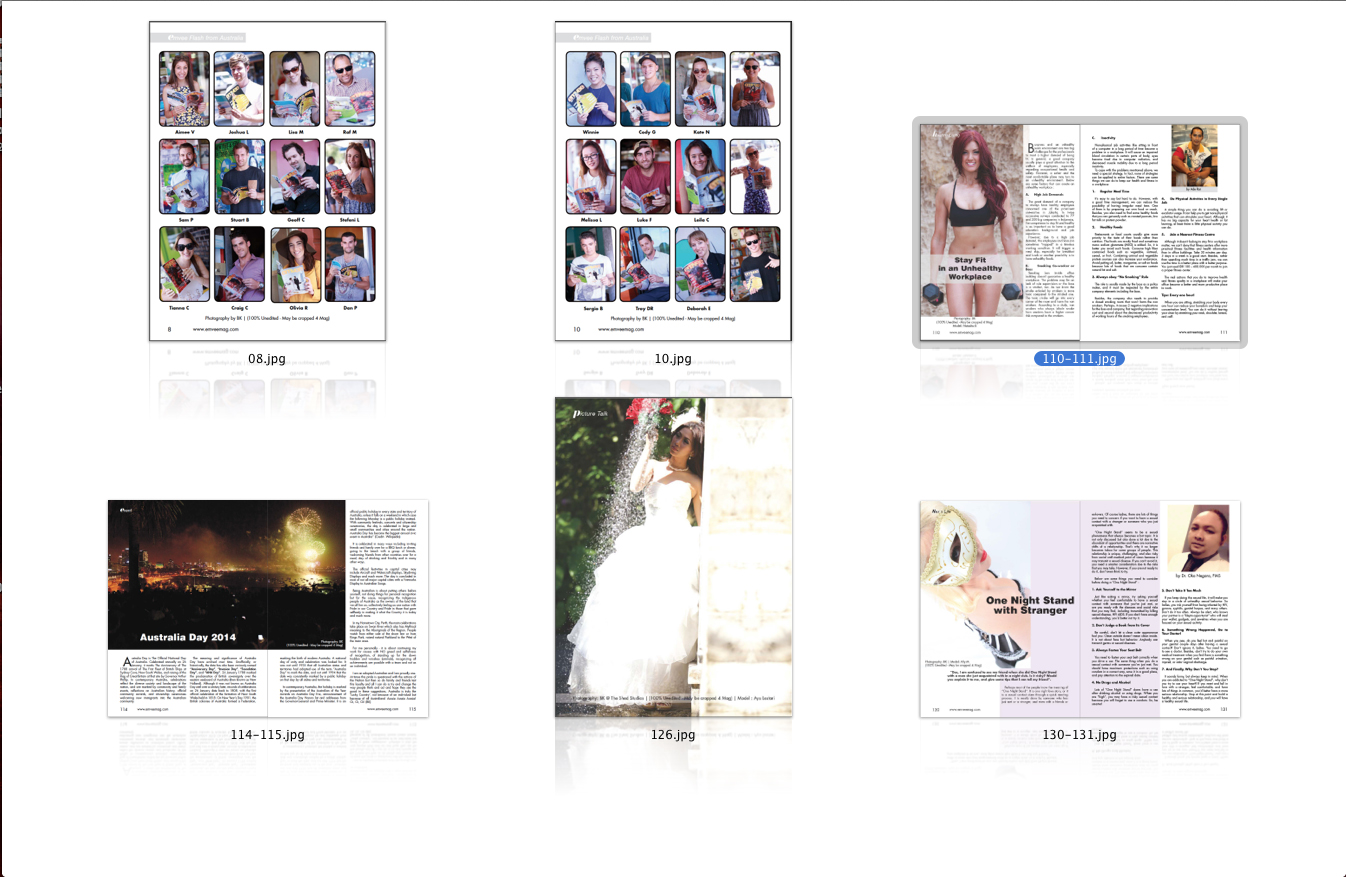Click the 08.jpg filename label
Viewport: 1346px width, 877px height.
267,358
